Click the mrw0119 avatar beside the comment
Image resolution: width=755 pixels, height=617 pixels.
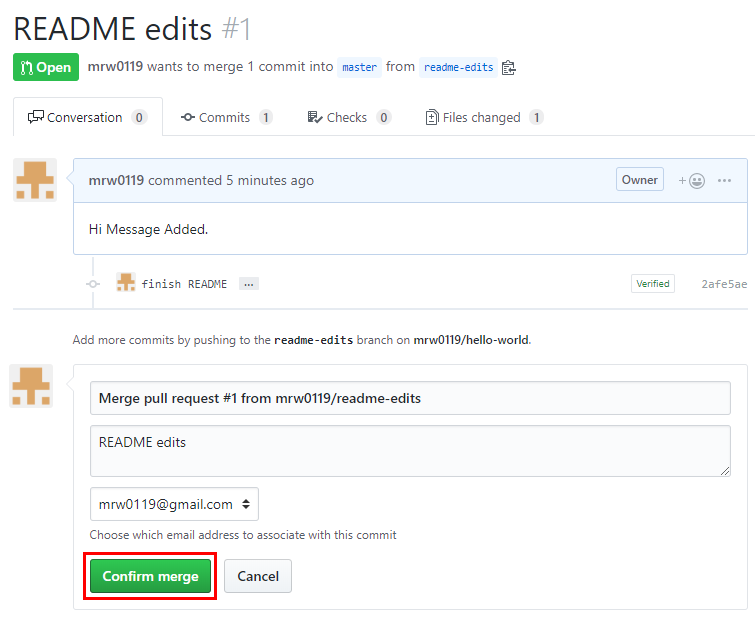[x=35, y=180]
